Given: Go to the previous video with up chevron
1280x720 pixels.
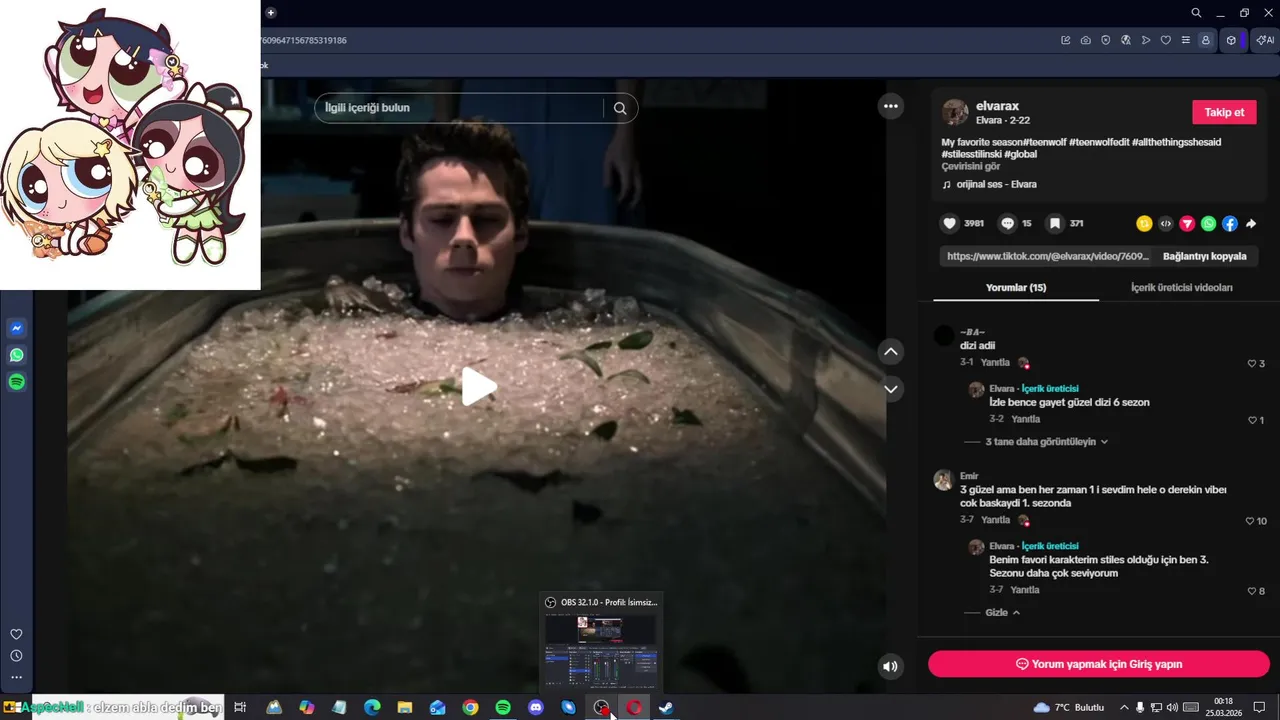Looking at the screenshot, I should click(x=891, y=351).
